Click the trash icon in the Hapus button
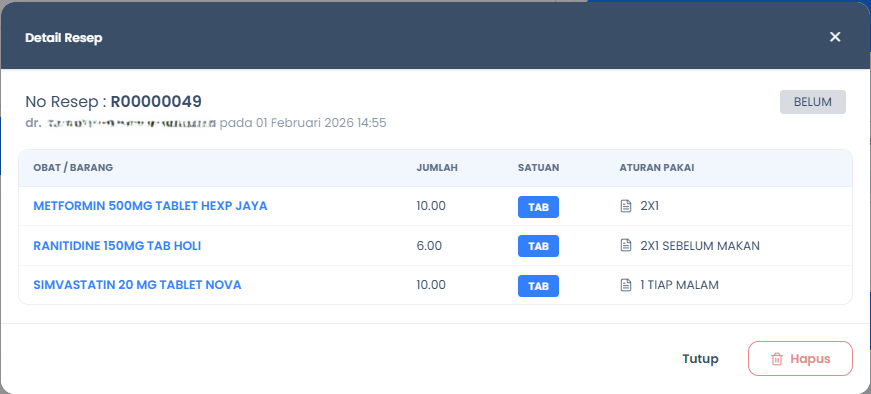871x394 pixels. click(777, 359)
